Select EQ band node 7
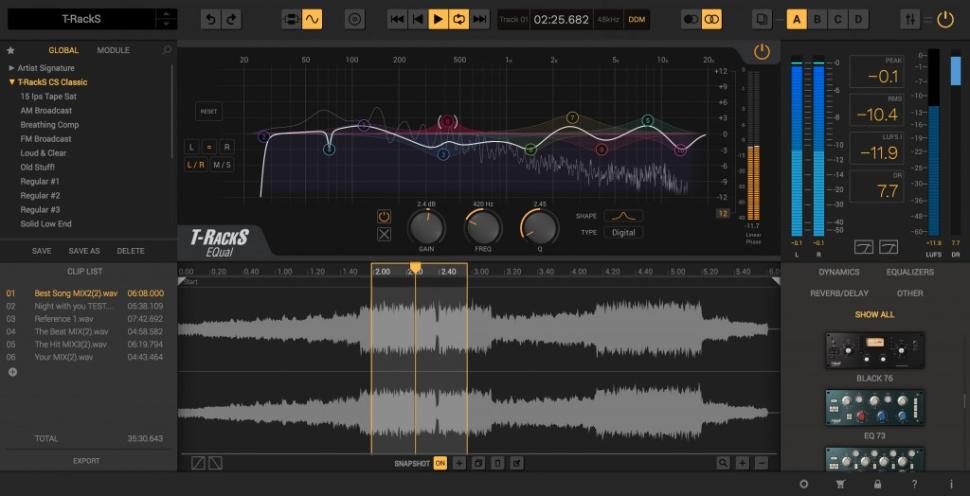This screenshot has height=496, width=970. tap(573, 118)
